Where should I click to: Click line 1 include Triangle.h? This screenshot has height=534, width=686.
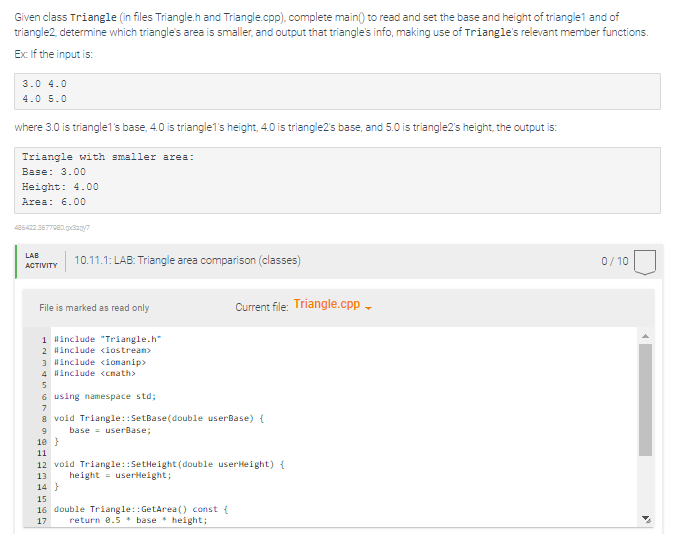pos(108,339)
